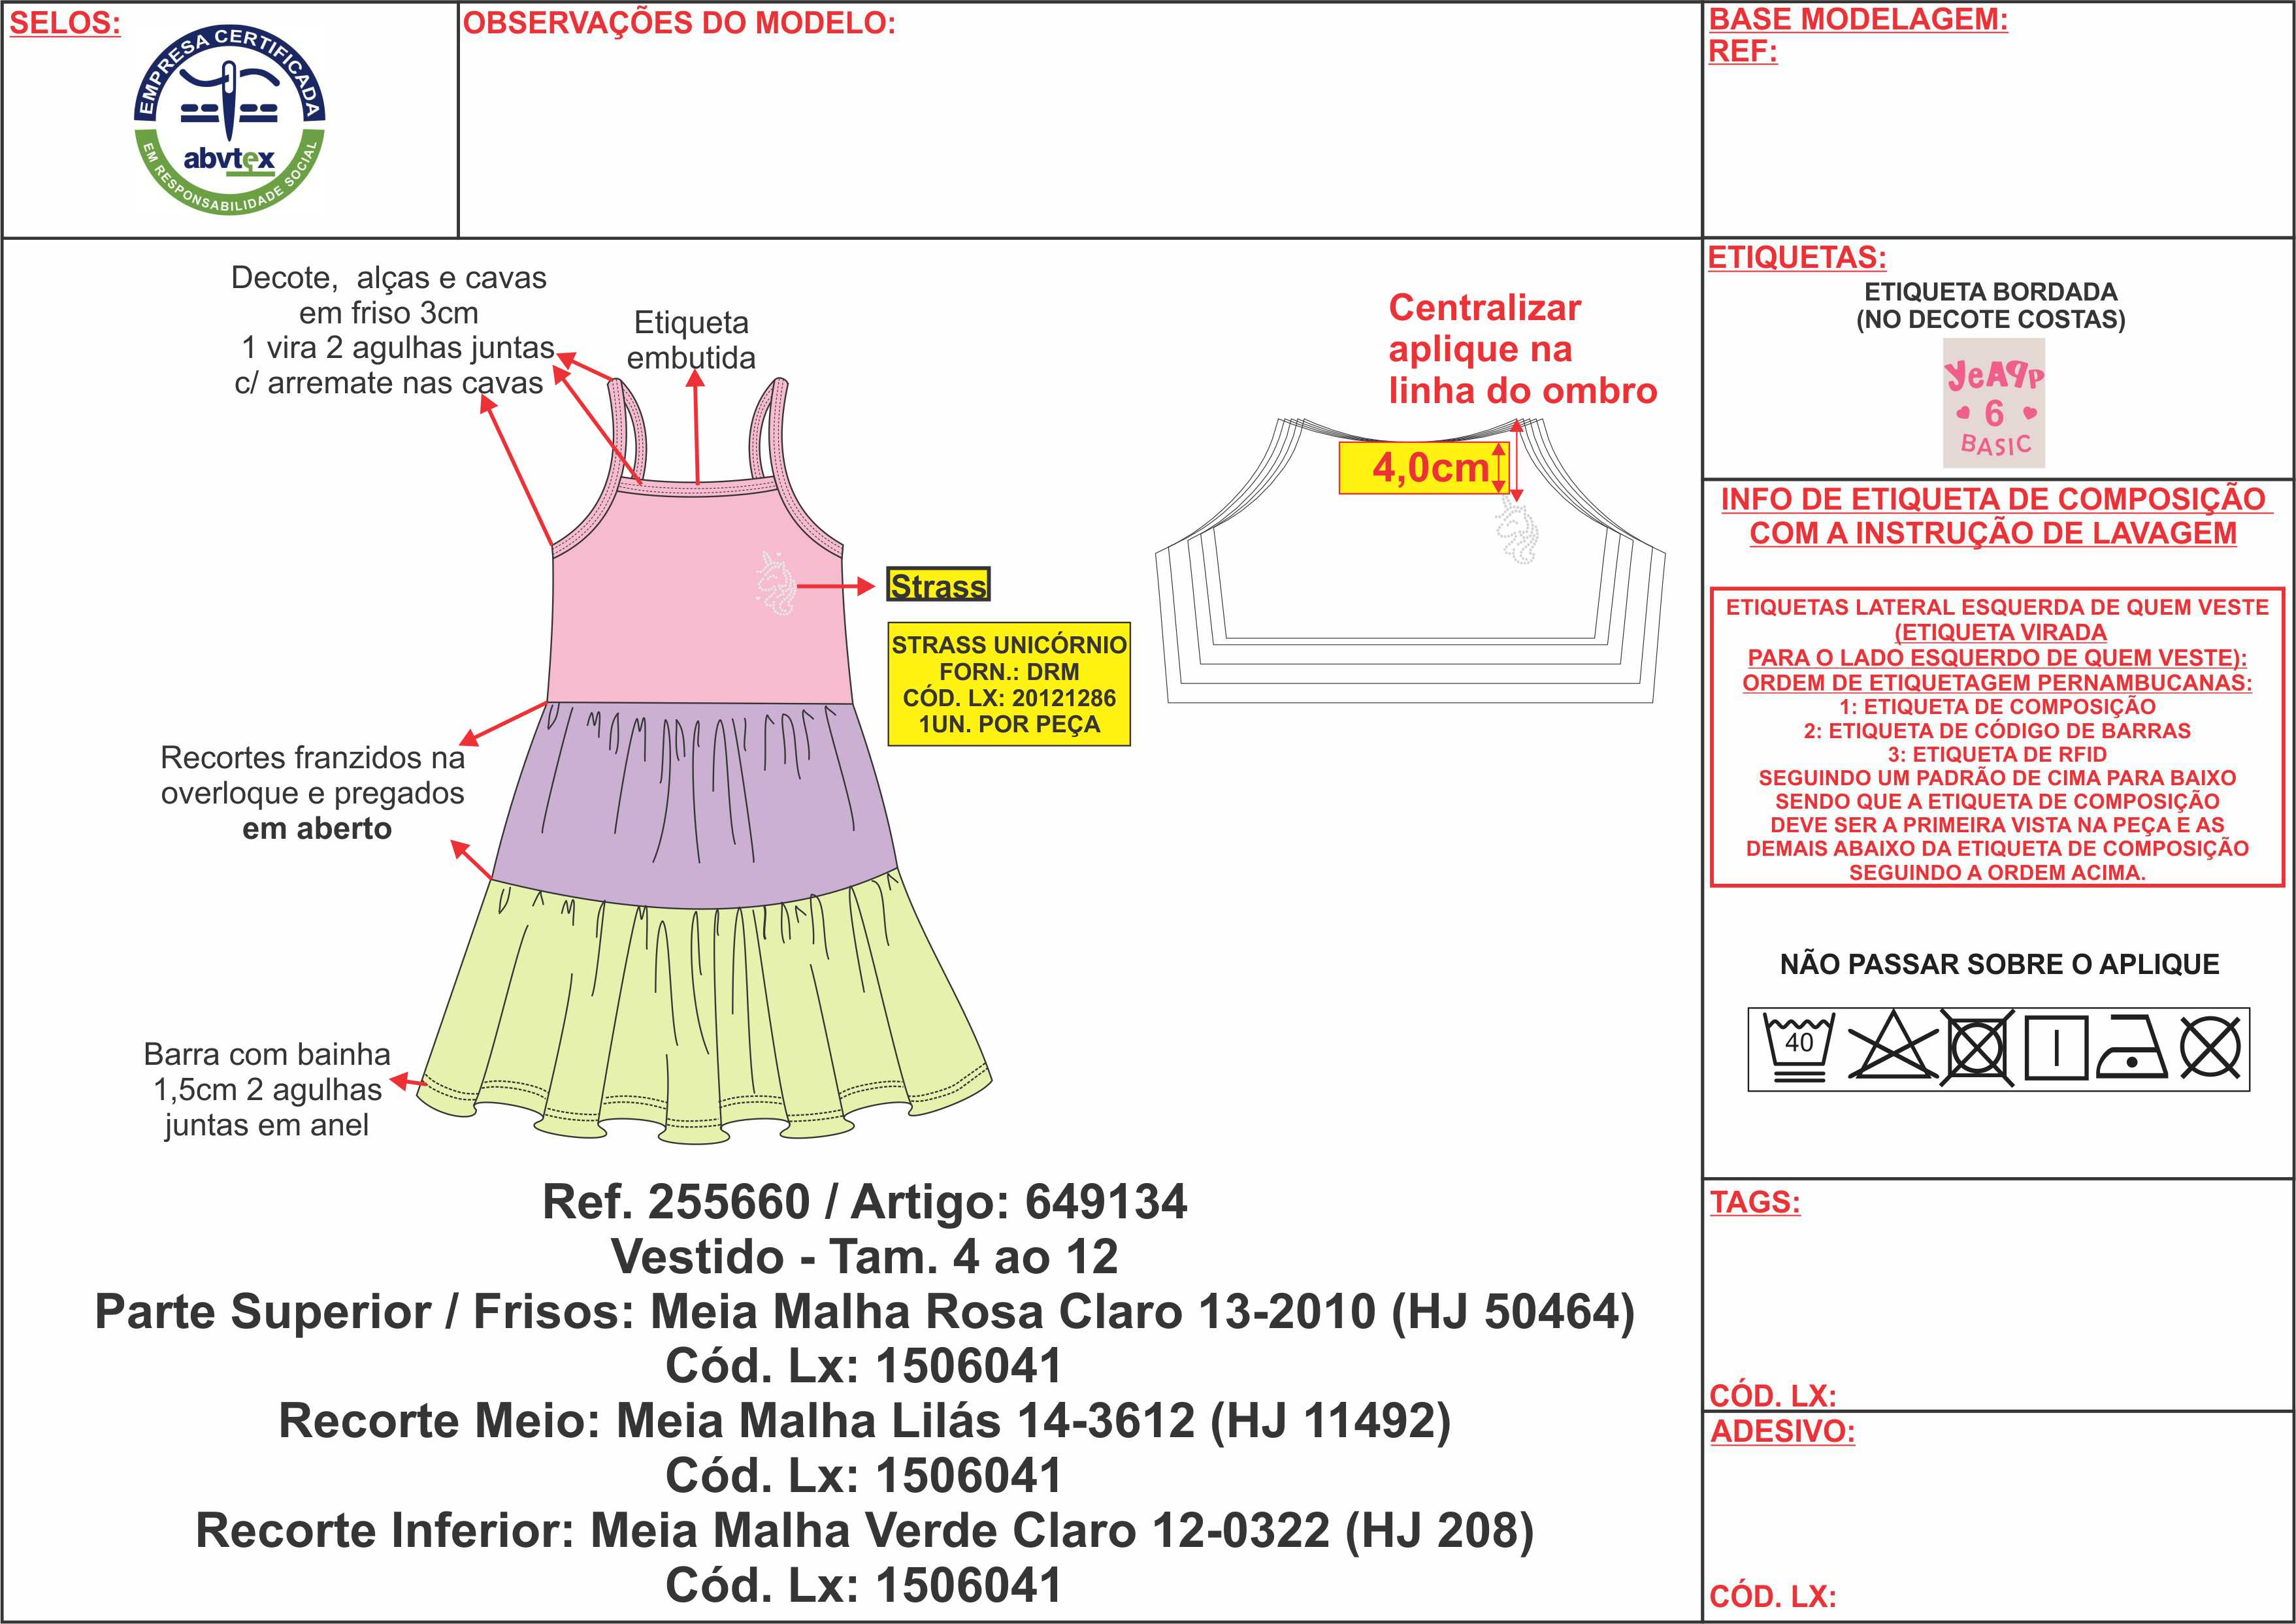Click the yellow 4,0cm measurement box

pos(1423,468)
